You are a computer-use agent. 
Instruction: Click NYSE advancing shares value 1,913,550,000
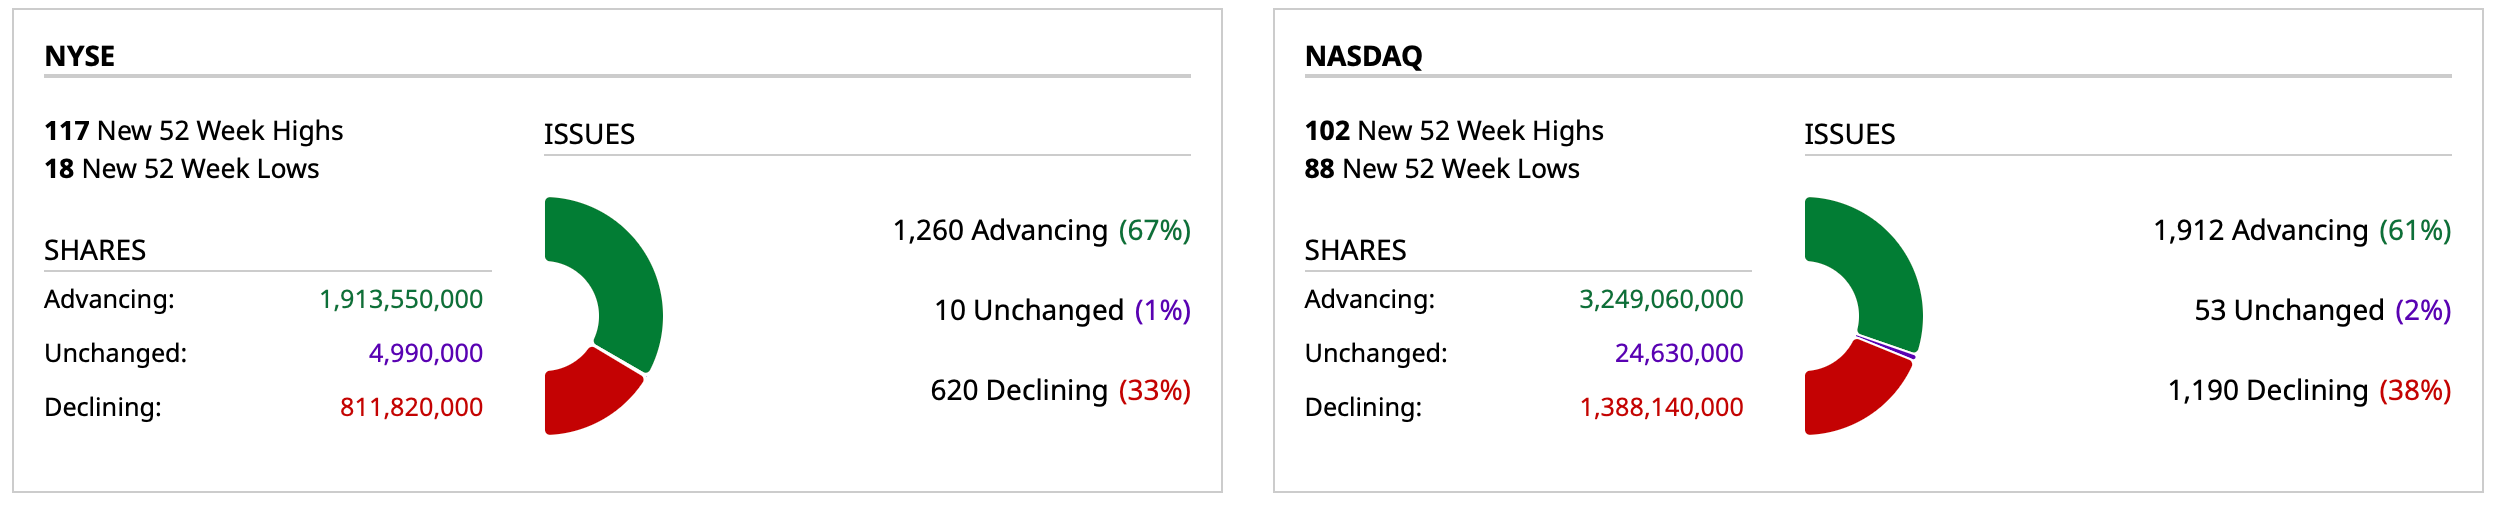pyautogui.click(x=401, y=299)
